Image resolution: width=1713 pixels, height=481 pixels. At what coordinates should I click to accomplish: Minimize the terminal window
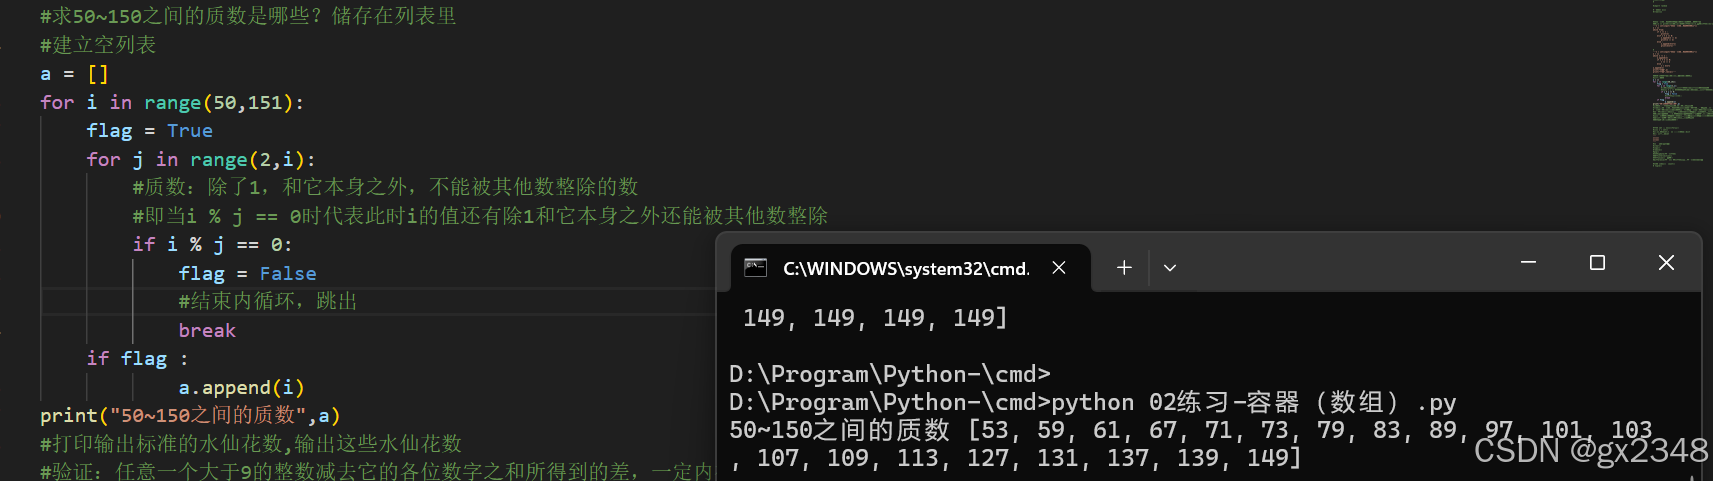1528,262
